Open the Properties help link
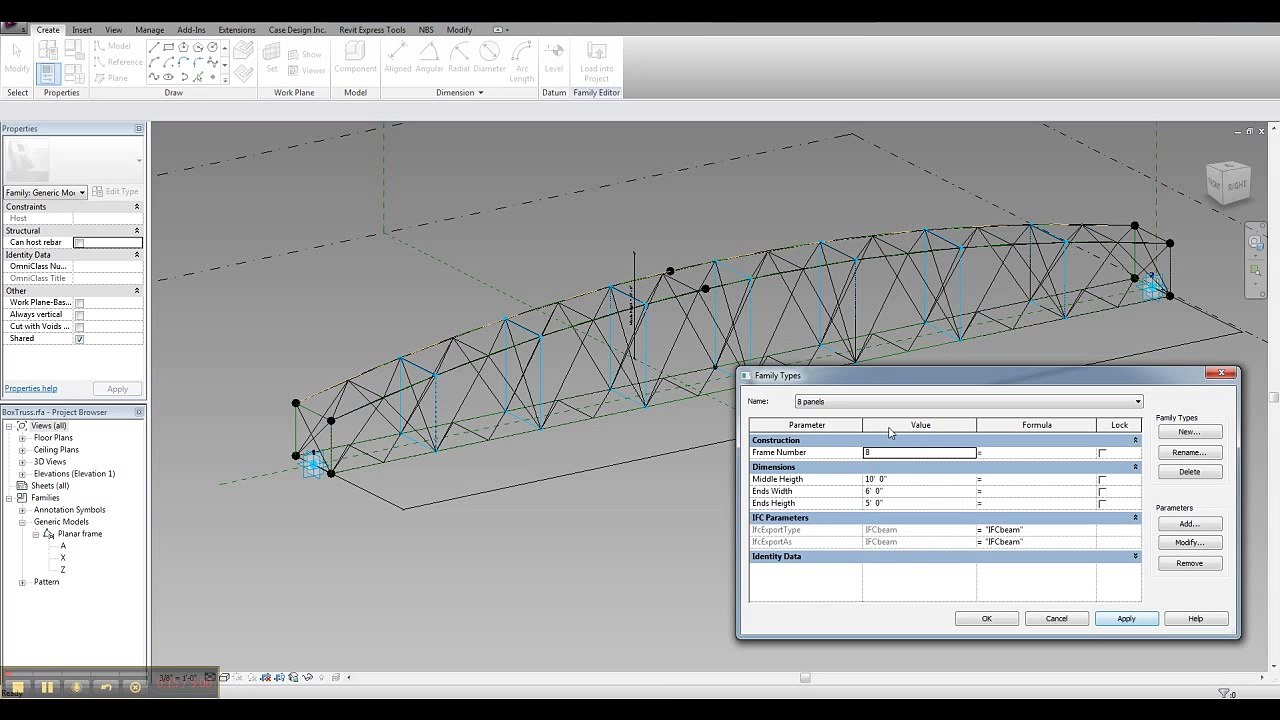This screenshot has width=1280, height=720. coord(31,389)
